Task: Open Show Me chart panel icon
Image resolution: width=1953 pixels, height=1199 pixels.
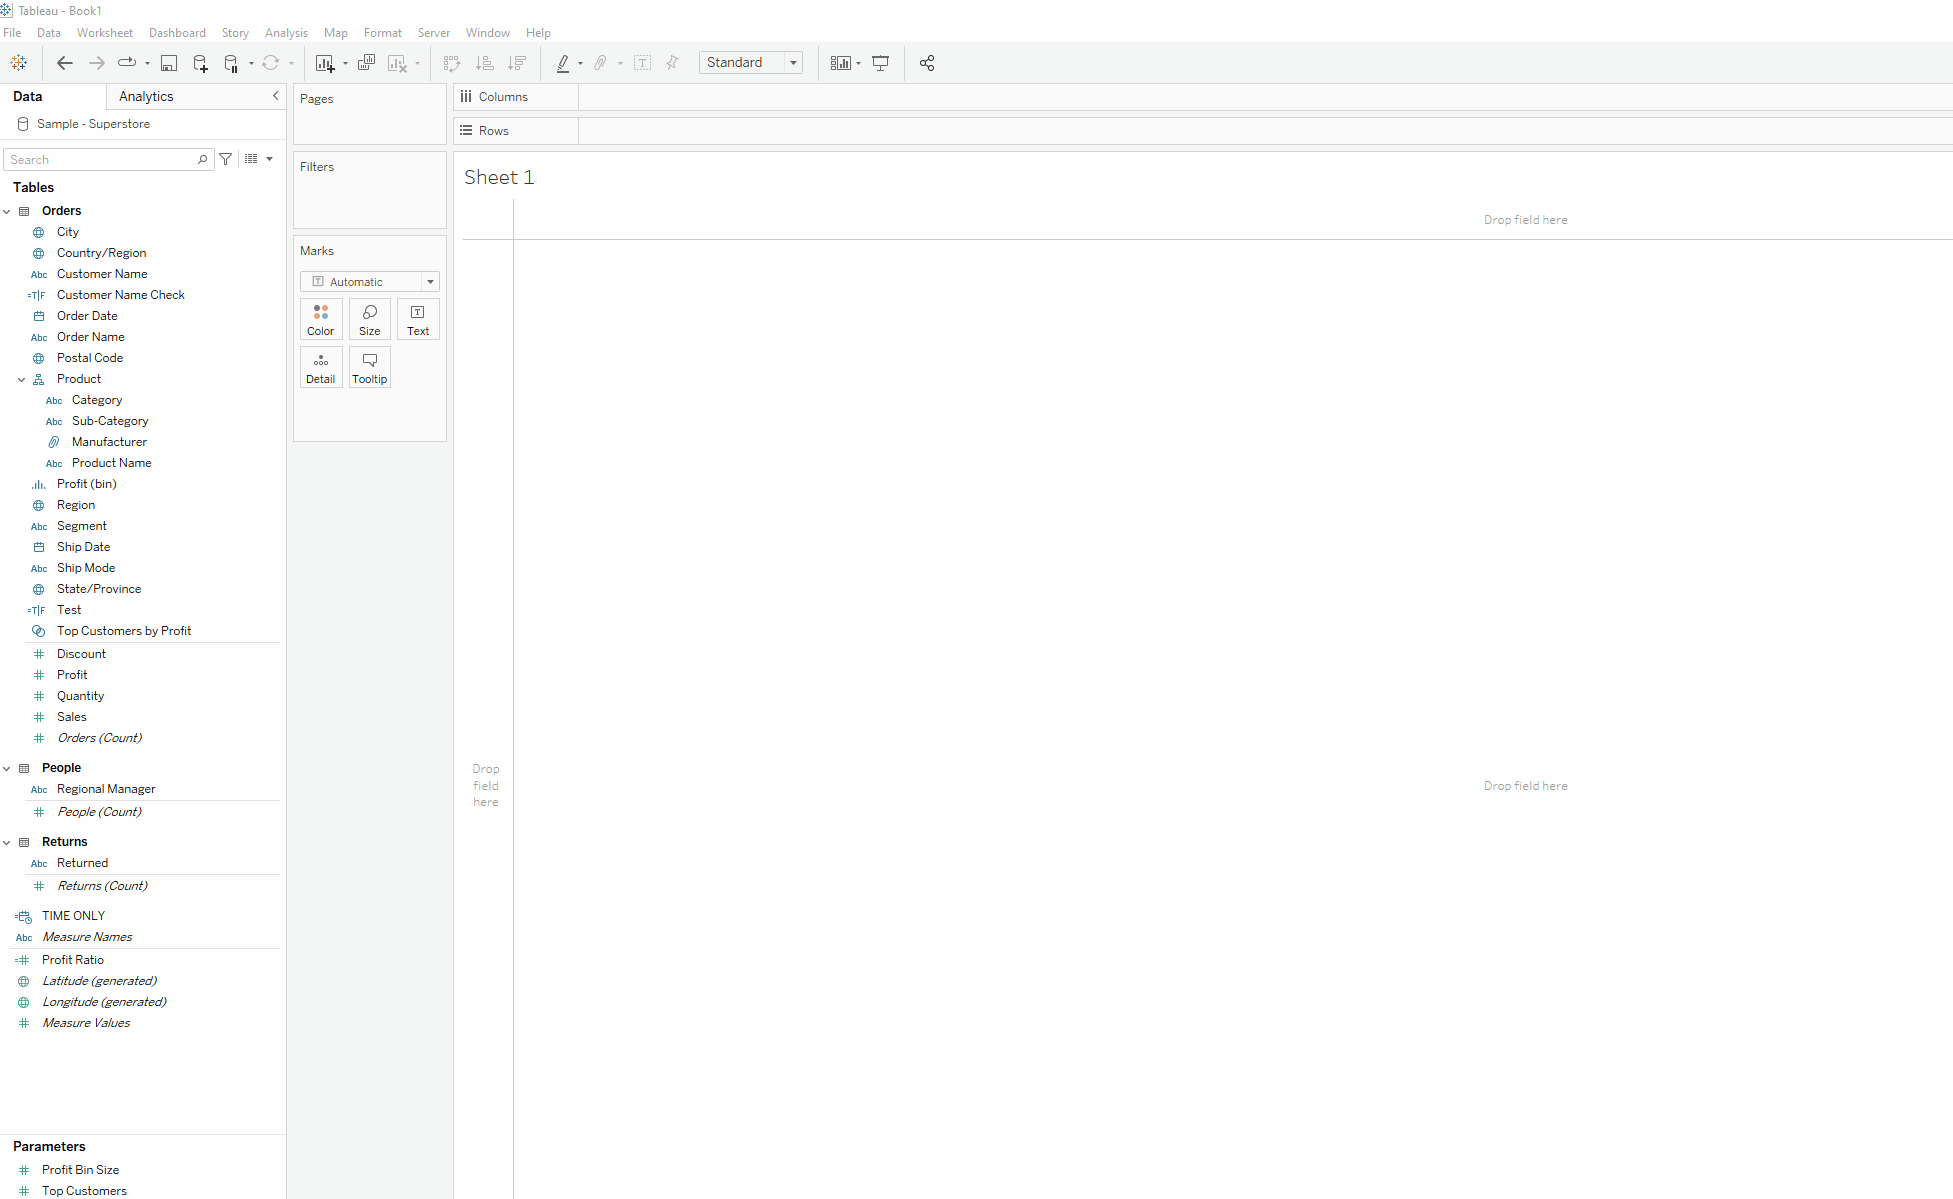Action: (840, 63)
